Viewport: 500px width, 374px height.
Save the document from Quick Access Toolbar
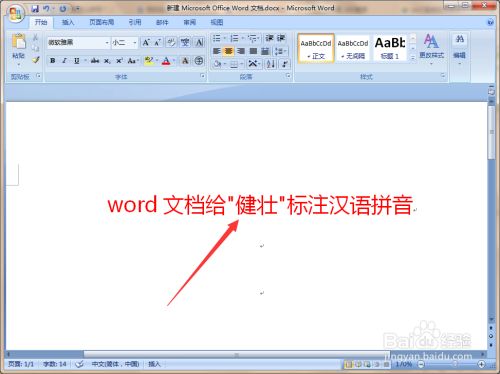(x=35, y=9)
